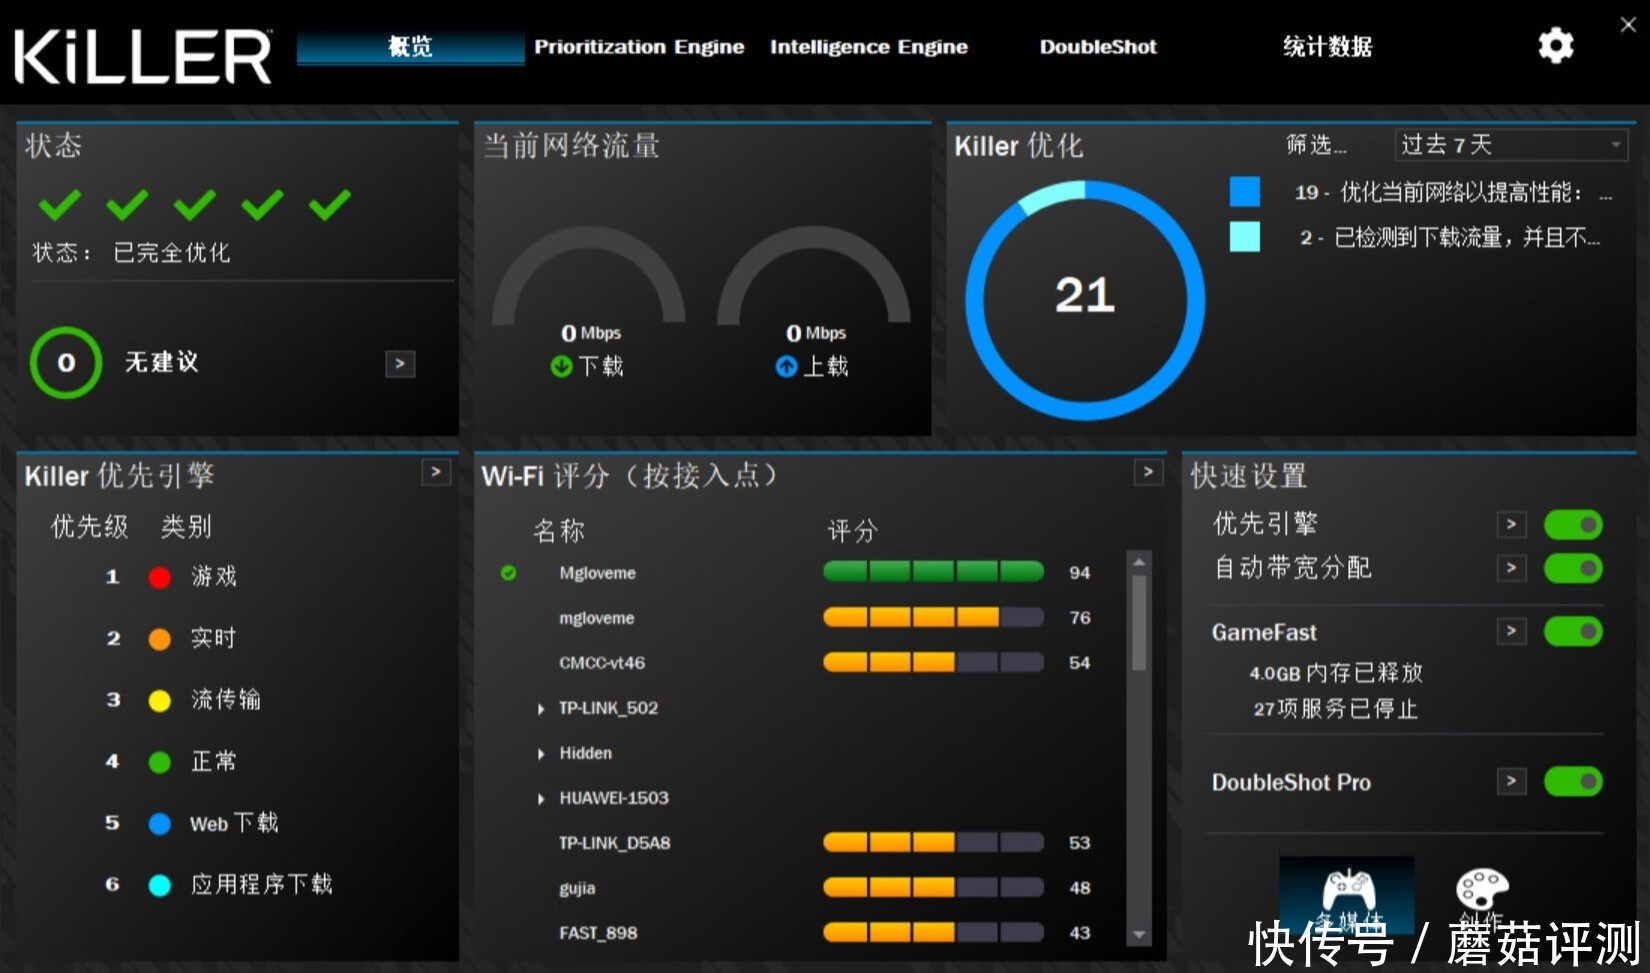Image resolution: width=1650 pixels, height=973 pixels.
Task: Open the Prioritization Engine tab
Action: [639, 47]
